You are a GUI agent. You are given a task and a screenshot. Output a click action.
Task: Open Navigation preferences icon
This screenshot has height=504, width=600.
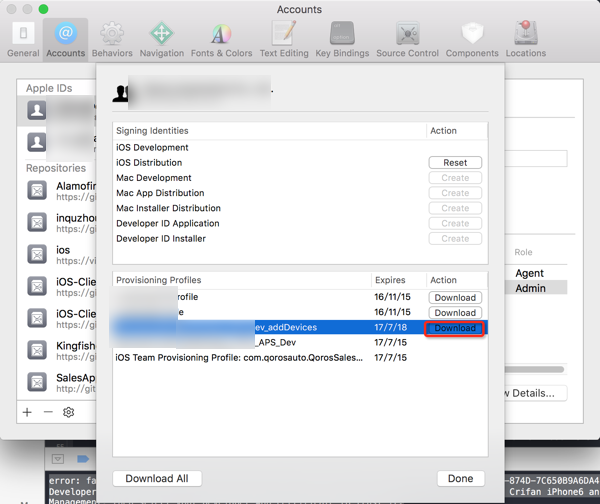click(x=161, y=40)
